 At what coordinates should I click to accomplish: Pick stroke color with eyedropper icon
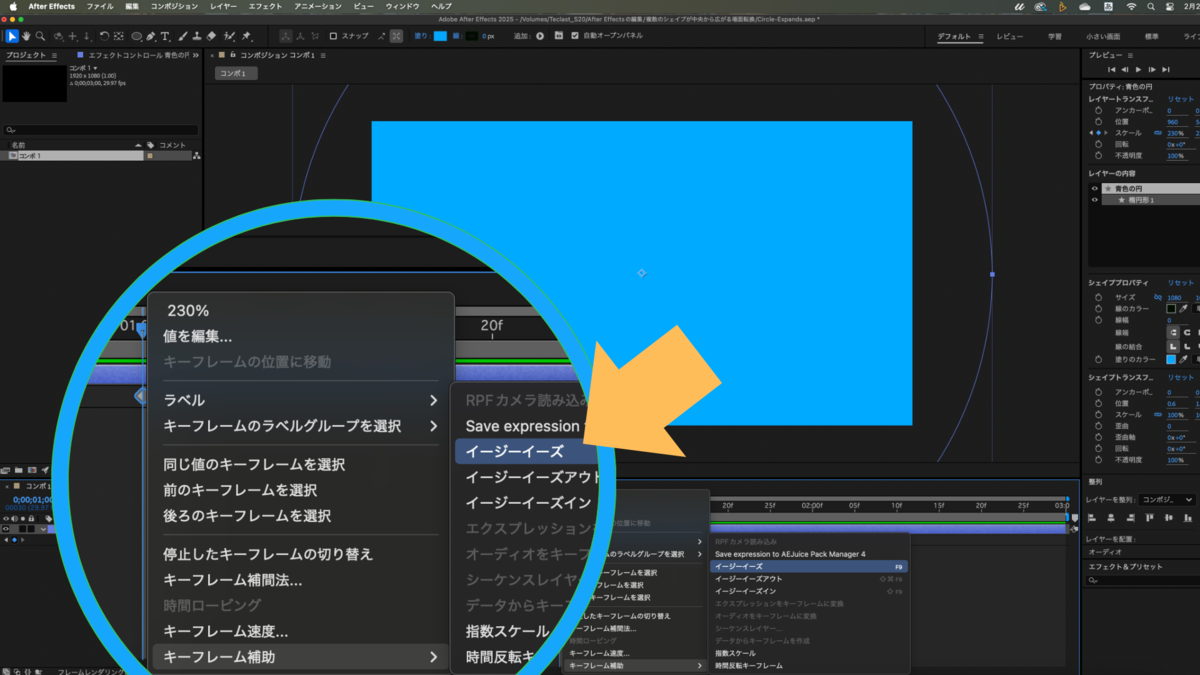tap(1183, 309)
